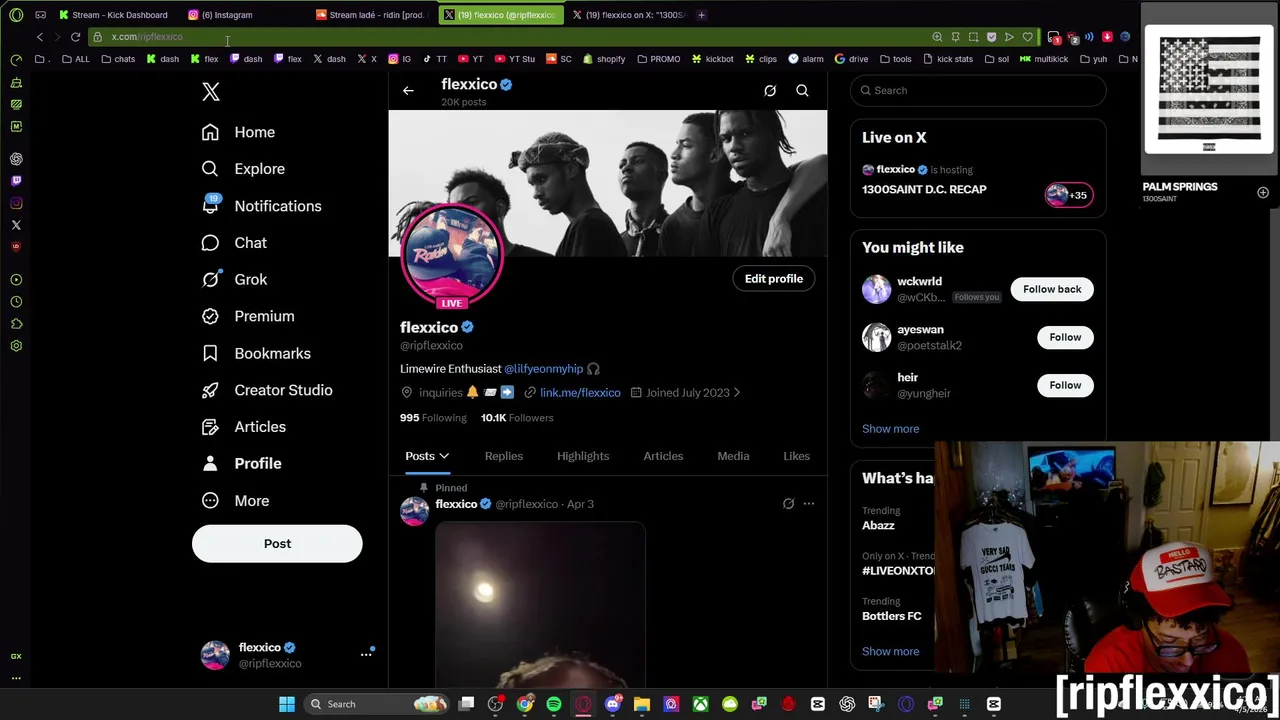Open the PROMO bookmarks folder
This screenshot has height=720, width=1280.
click(658, 59)
